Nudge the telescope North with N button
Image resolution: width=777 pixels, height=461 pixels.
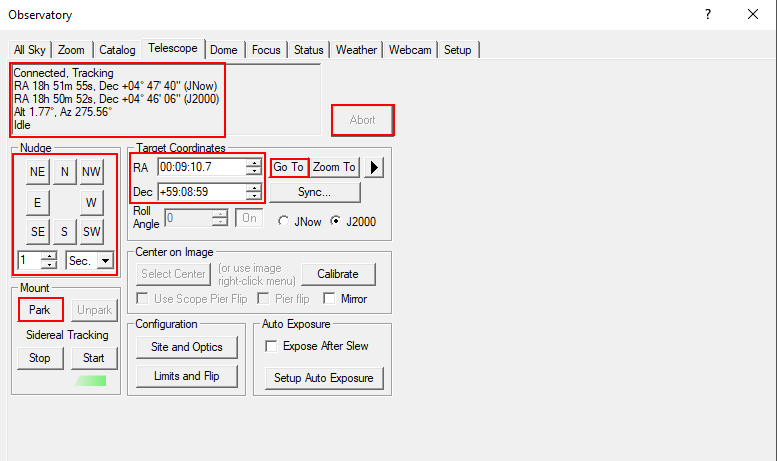(x=64, y=172)
